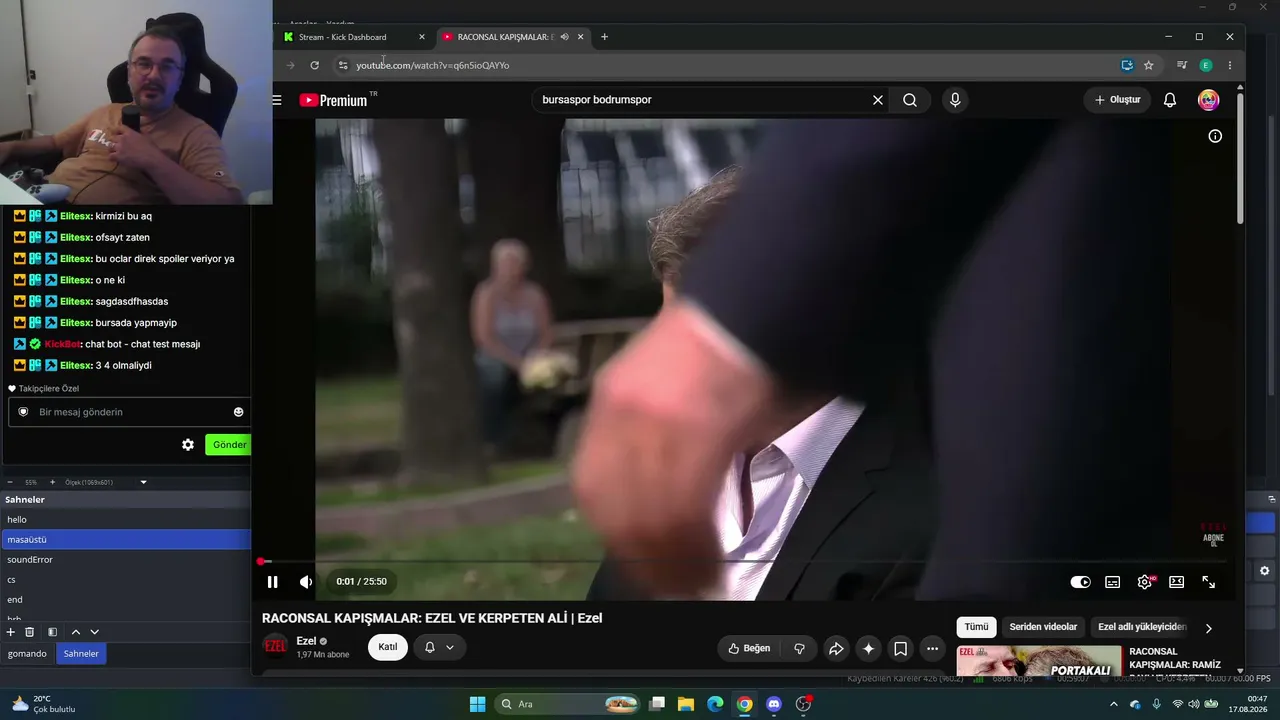
Task: Open the video info card icon
Action: (x=1215, y=136)
